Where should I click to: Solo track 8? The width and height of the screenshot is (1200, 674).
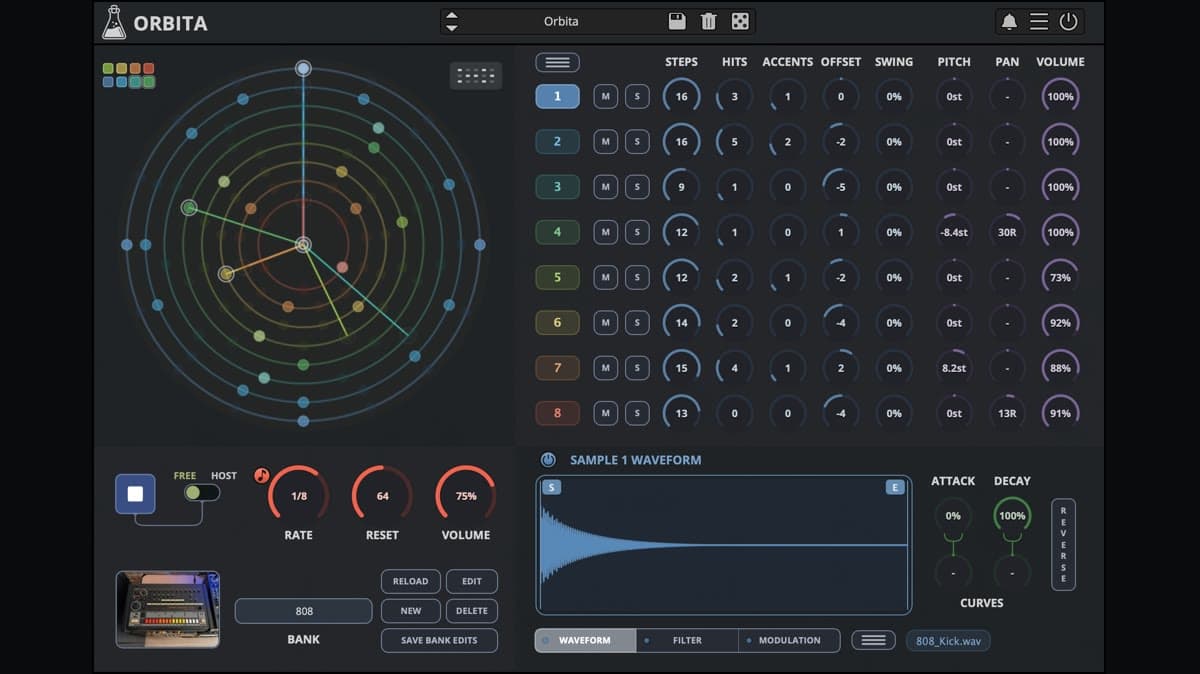637,413
